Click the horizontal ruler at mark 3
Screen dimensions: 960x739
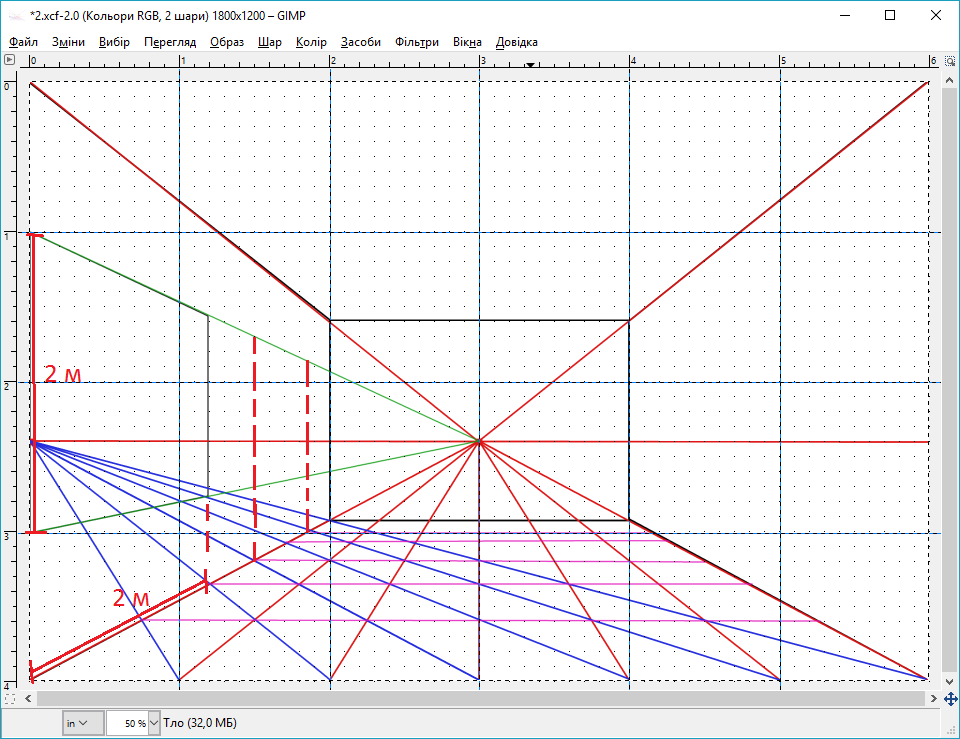pyautogui.click(x=481, y=61)
